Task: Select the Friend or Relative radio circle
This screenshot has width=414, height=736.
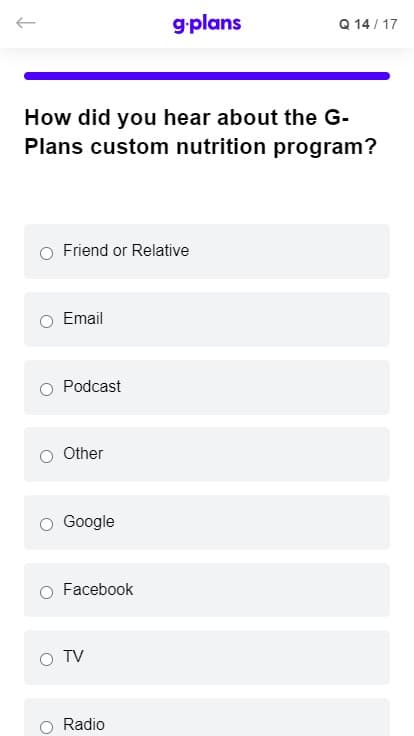Action: click(46, 253)
